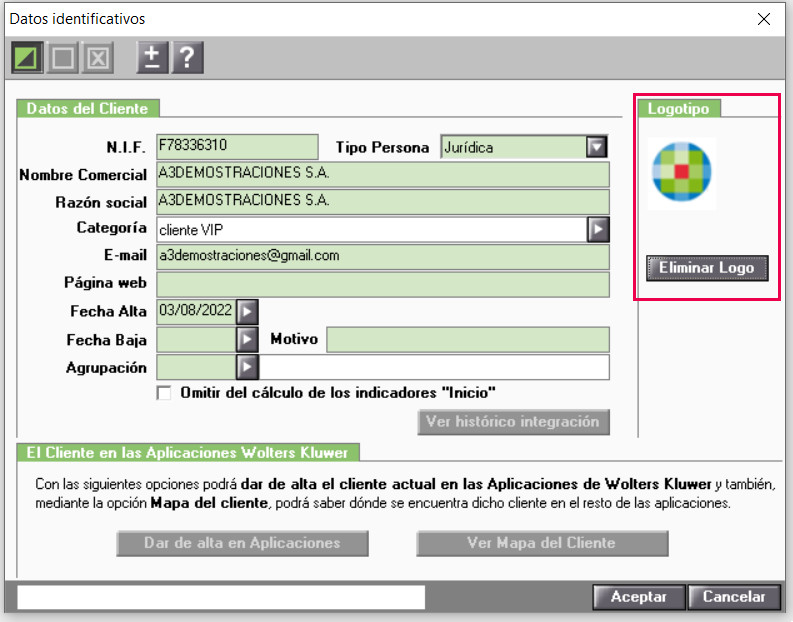Select the Logotipo section header
The height and width of the screenshot is (622, 793).
pos(679,109)
